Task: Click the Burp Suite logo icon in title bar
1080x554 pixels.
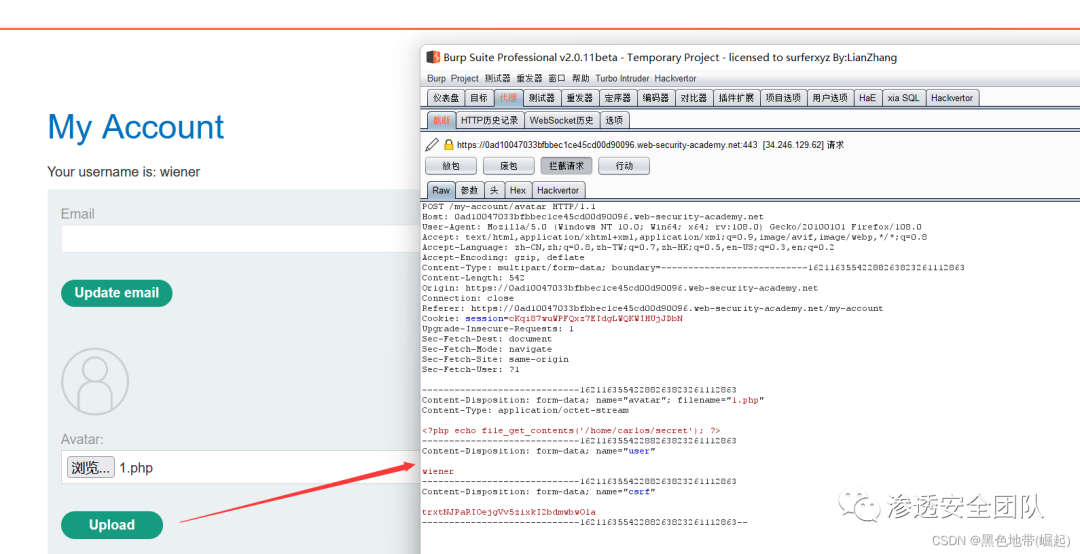Action: click(x=433, y=57)
